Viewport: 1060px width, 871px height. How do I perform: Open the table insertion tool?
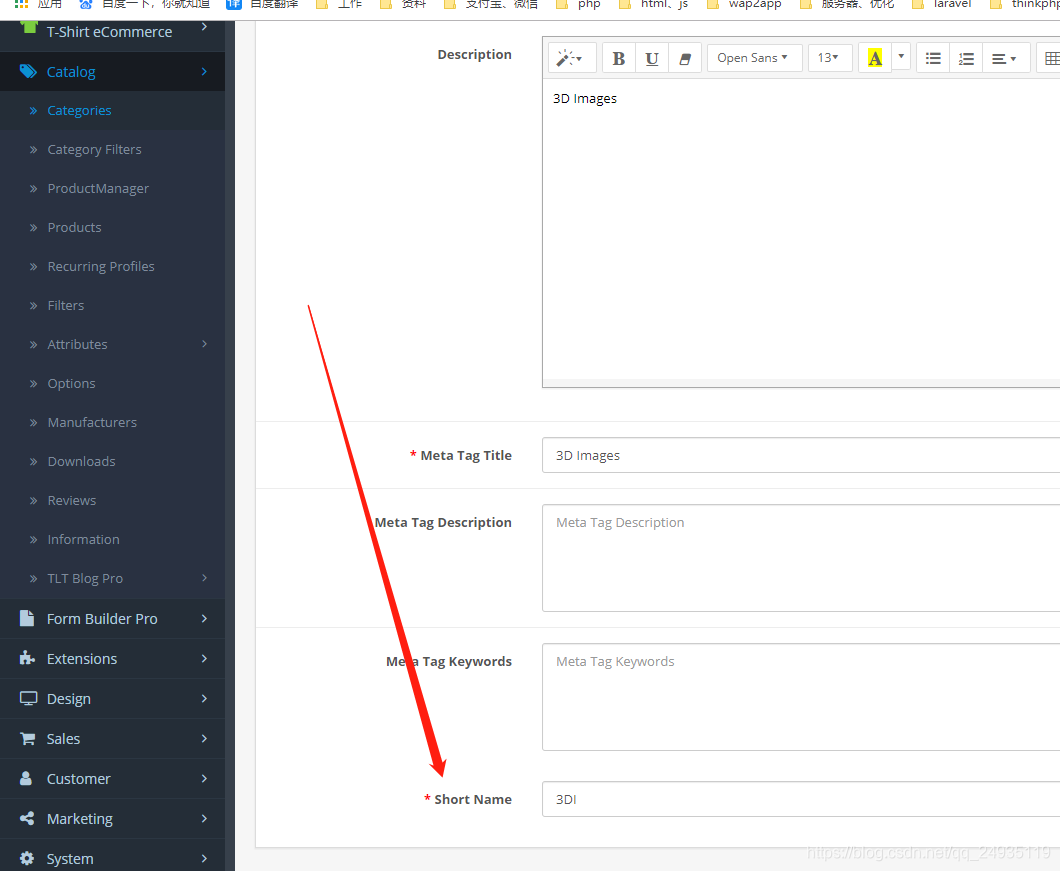coord(1050,57)
